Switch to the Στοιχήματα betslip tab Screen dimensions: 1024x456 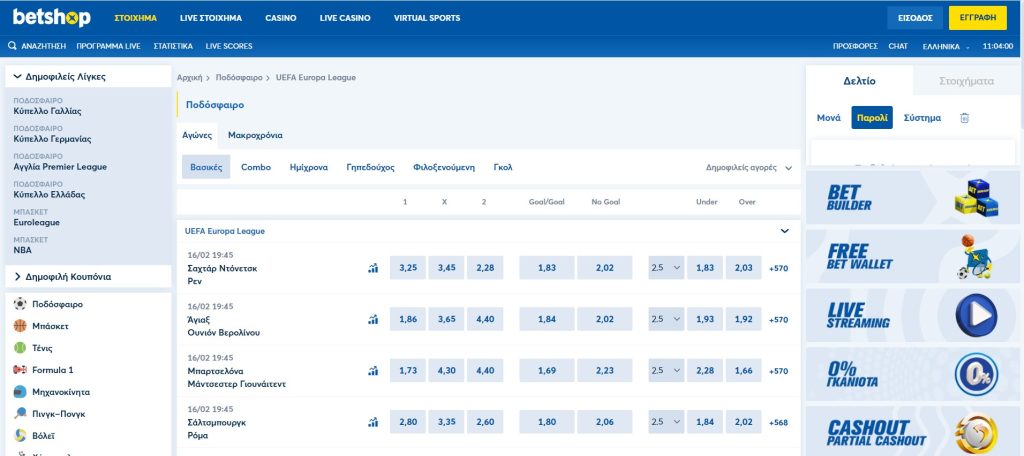(x=967, y=81)
